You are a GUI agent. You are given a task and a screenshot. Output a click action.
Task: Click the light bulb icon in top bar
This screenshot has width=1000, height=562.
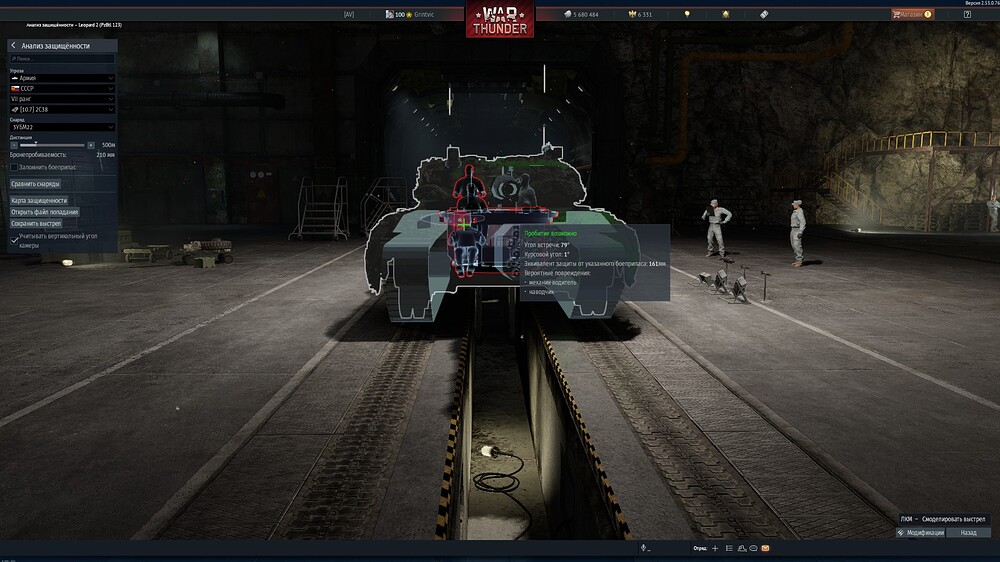coord(687,15)
